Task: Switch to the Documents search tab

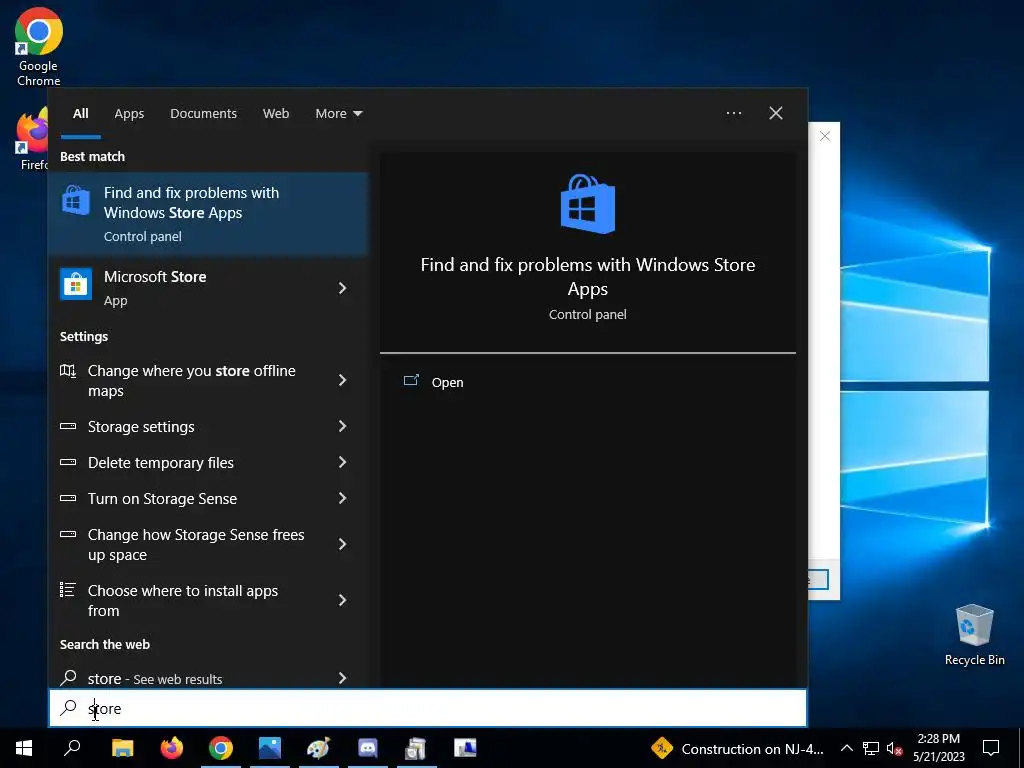Action: click(x=203, y=114)
